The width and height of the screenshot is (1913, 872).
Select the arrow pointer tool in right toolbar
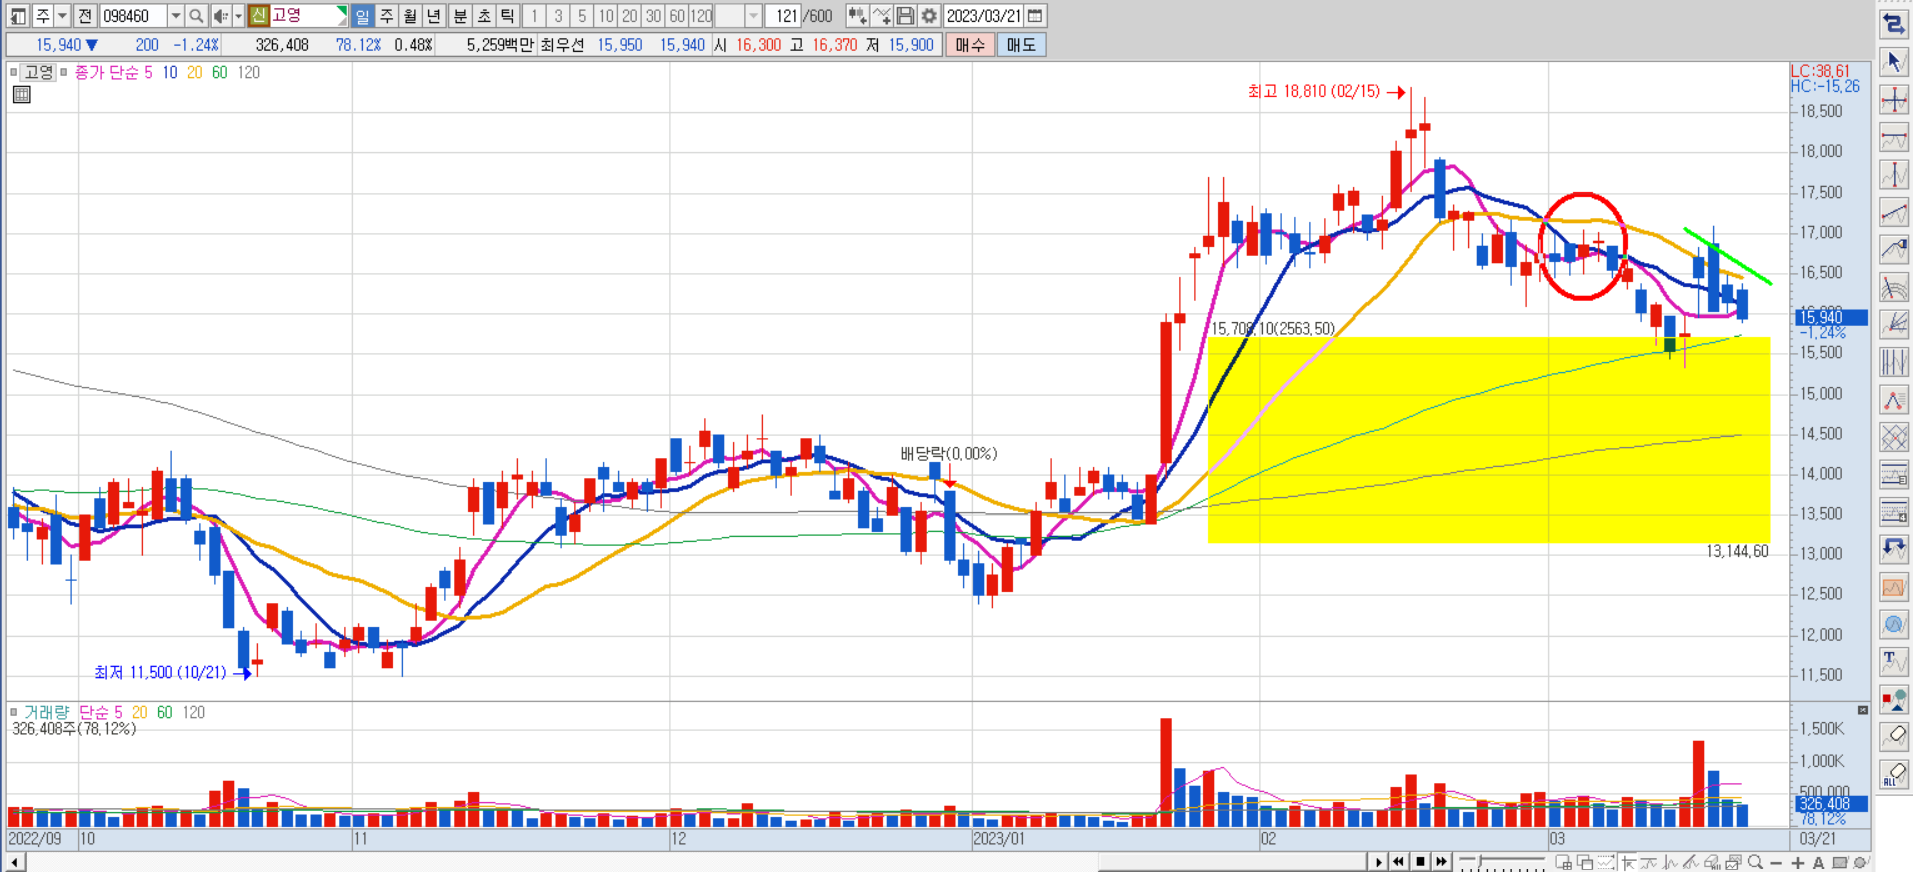pos(1894,62)
